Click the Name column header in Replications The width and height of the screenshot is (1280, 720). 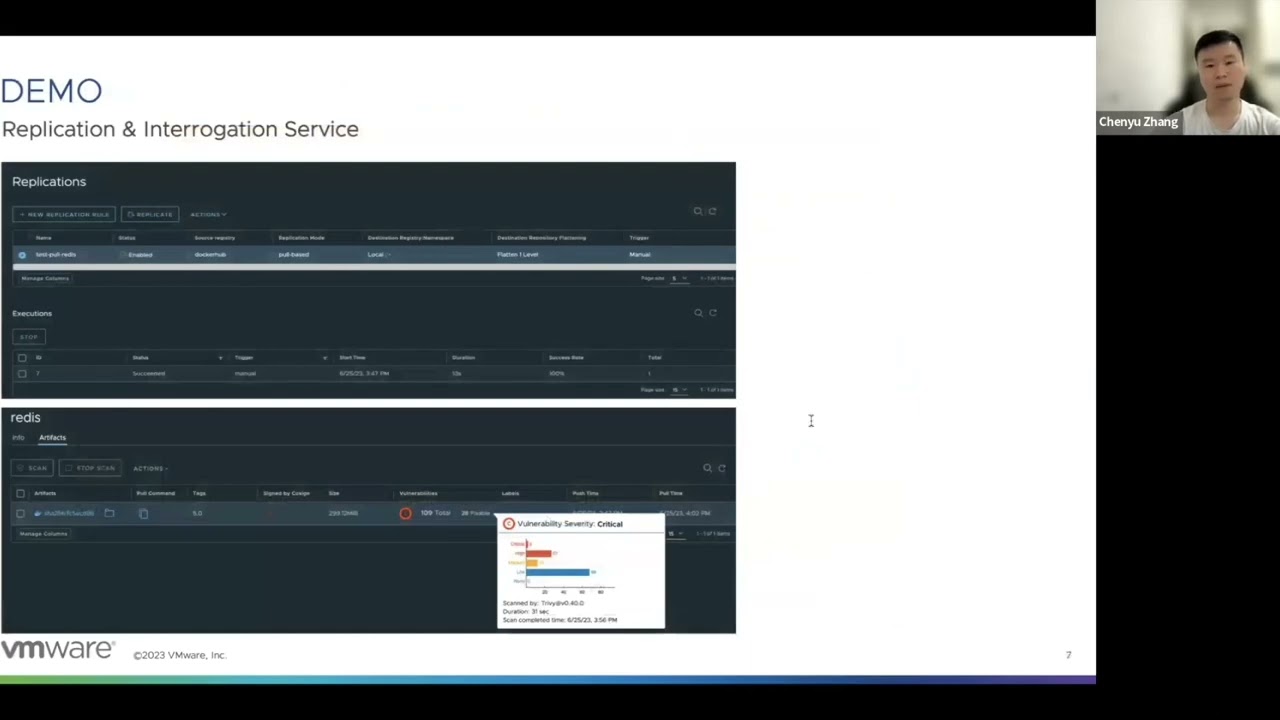[x=43, y=238]
